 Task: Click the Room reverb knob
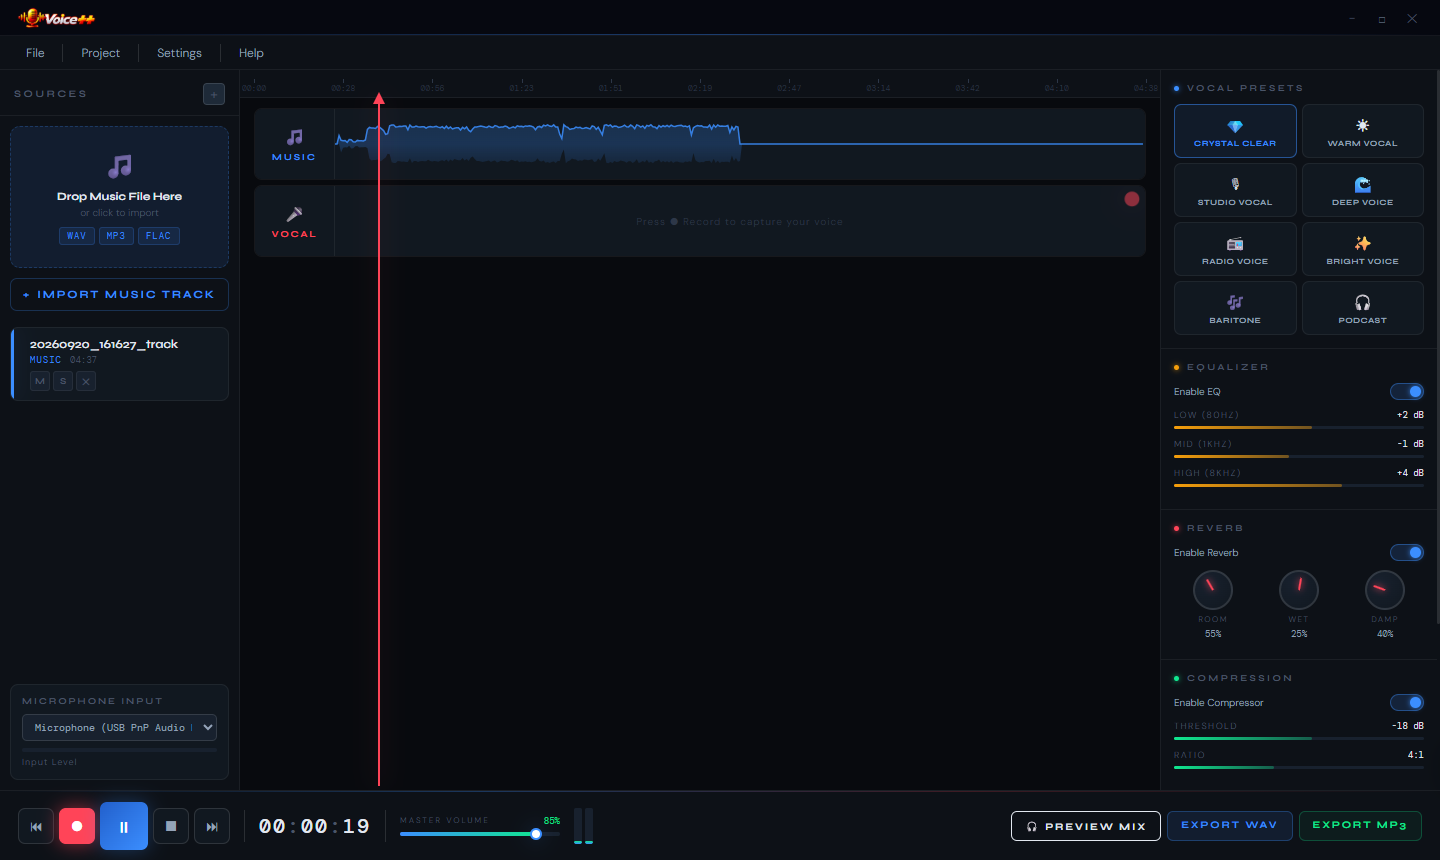point(1213,590)
